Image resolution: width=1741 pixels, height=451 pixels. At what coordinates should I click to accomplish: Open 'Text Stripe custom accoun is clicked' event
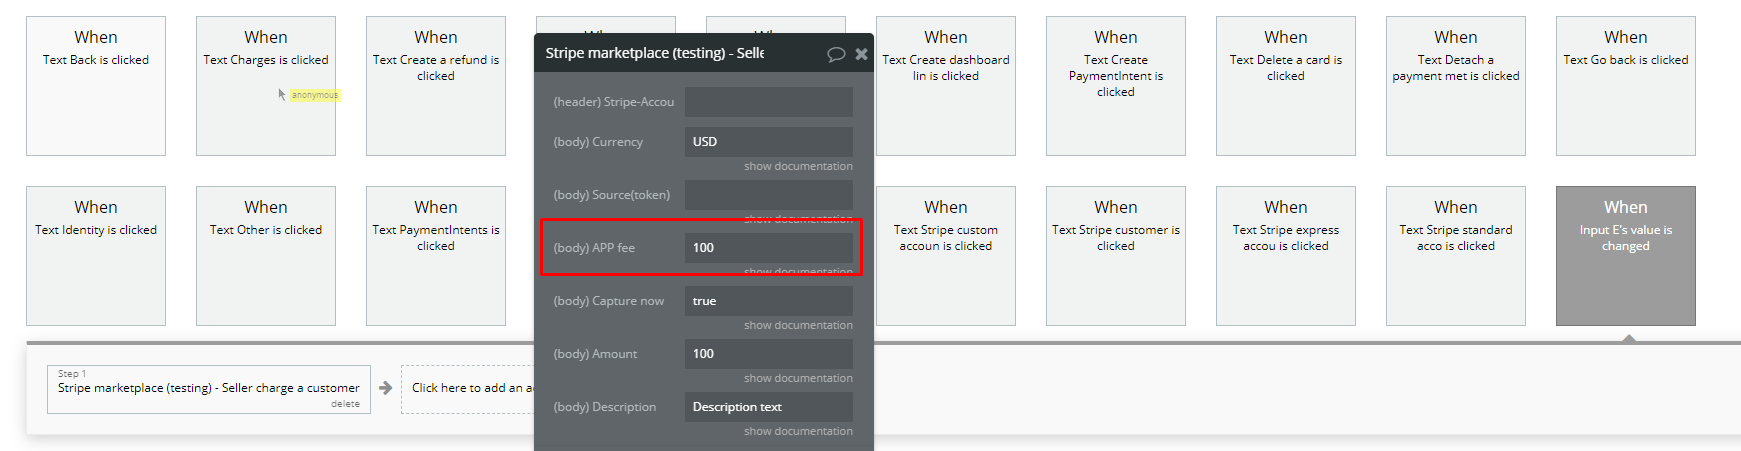[x=946, y=256]
